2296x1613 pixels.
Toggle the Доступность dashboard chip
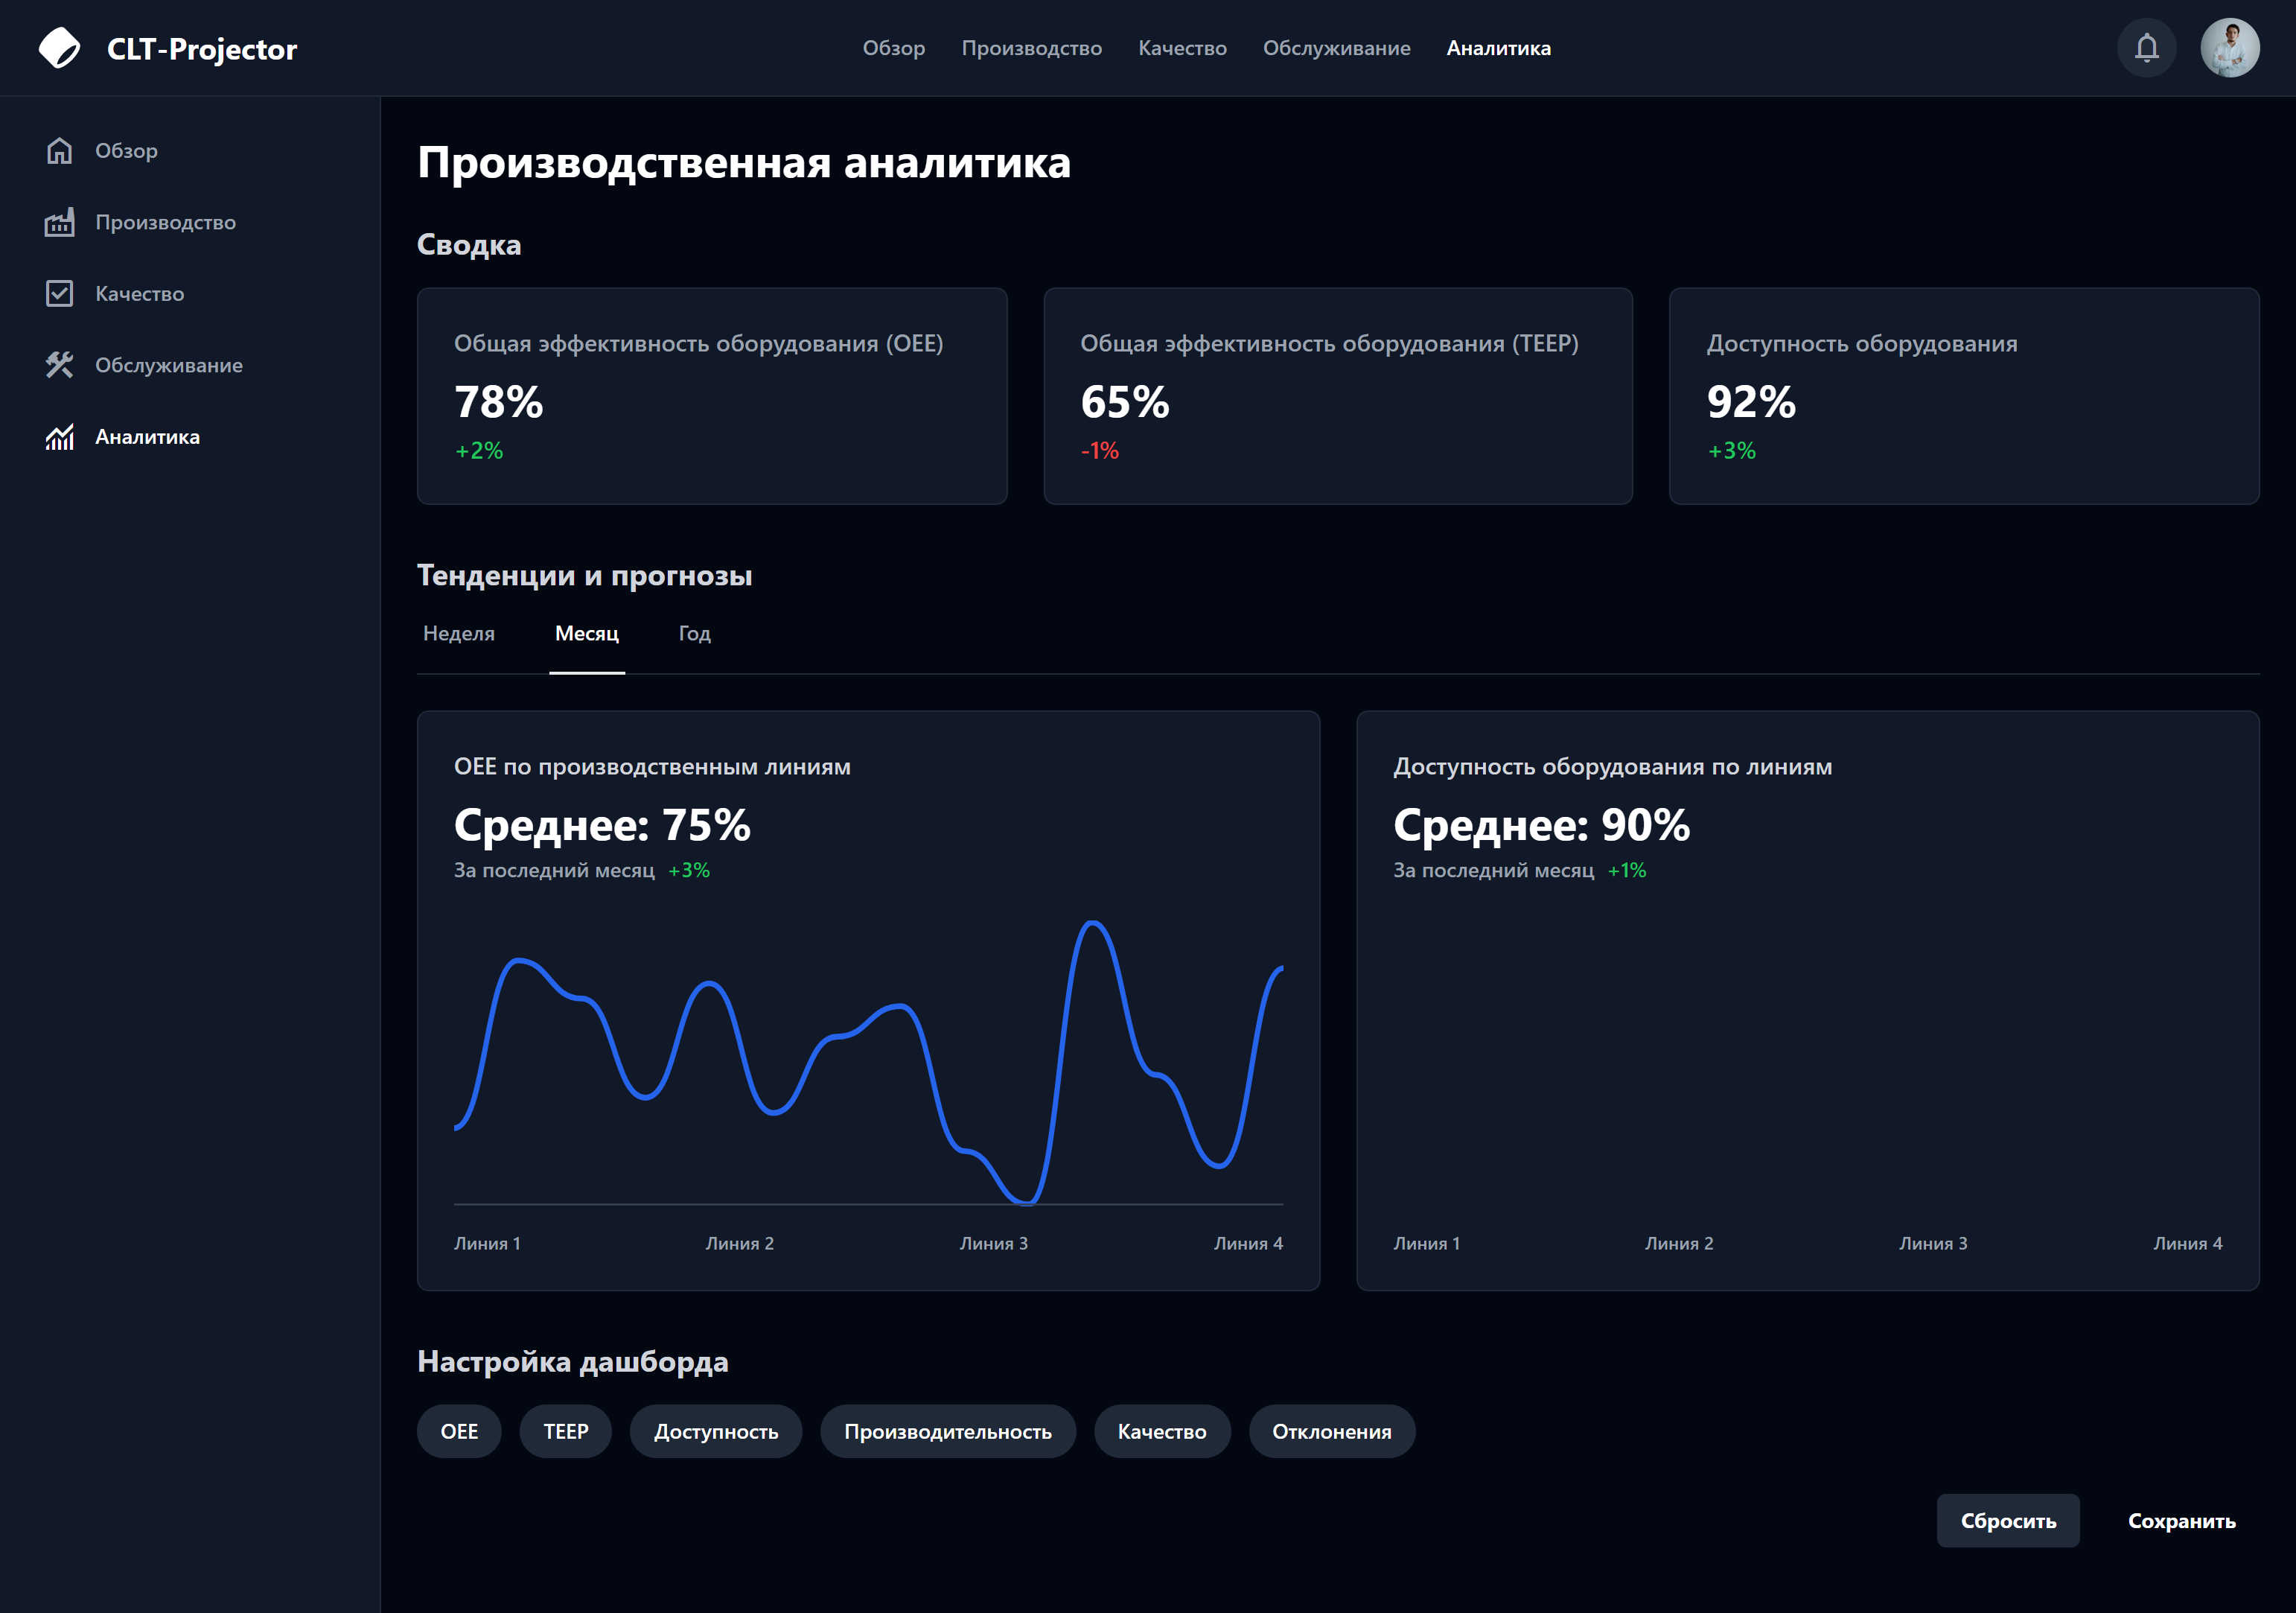(x=715, y=1431)
